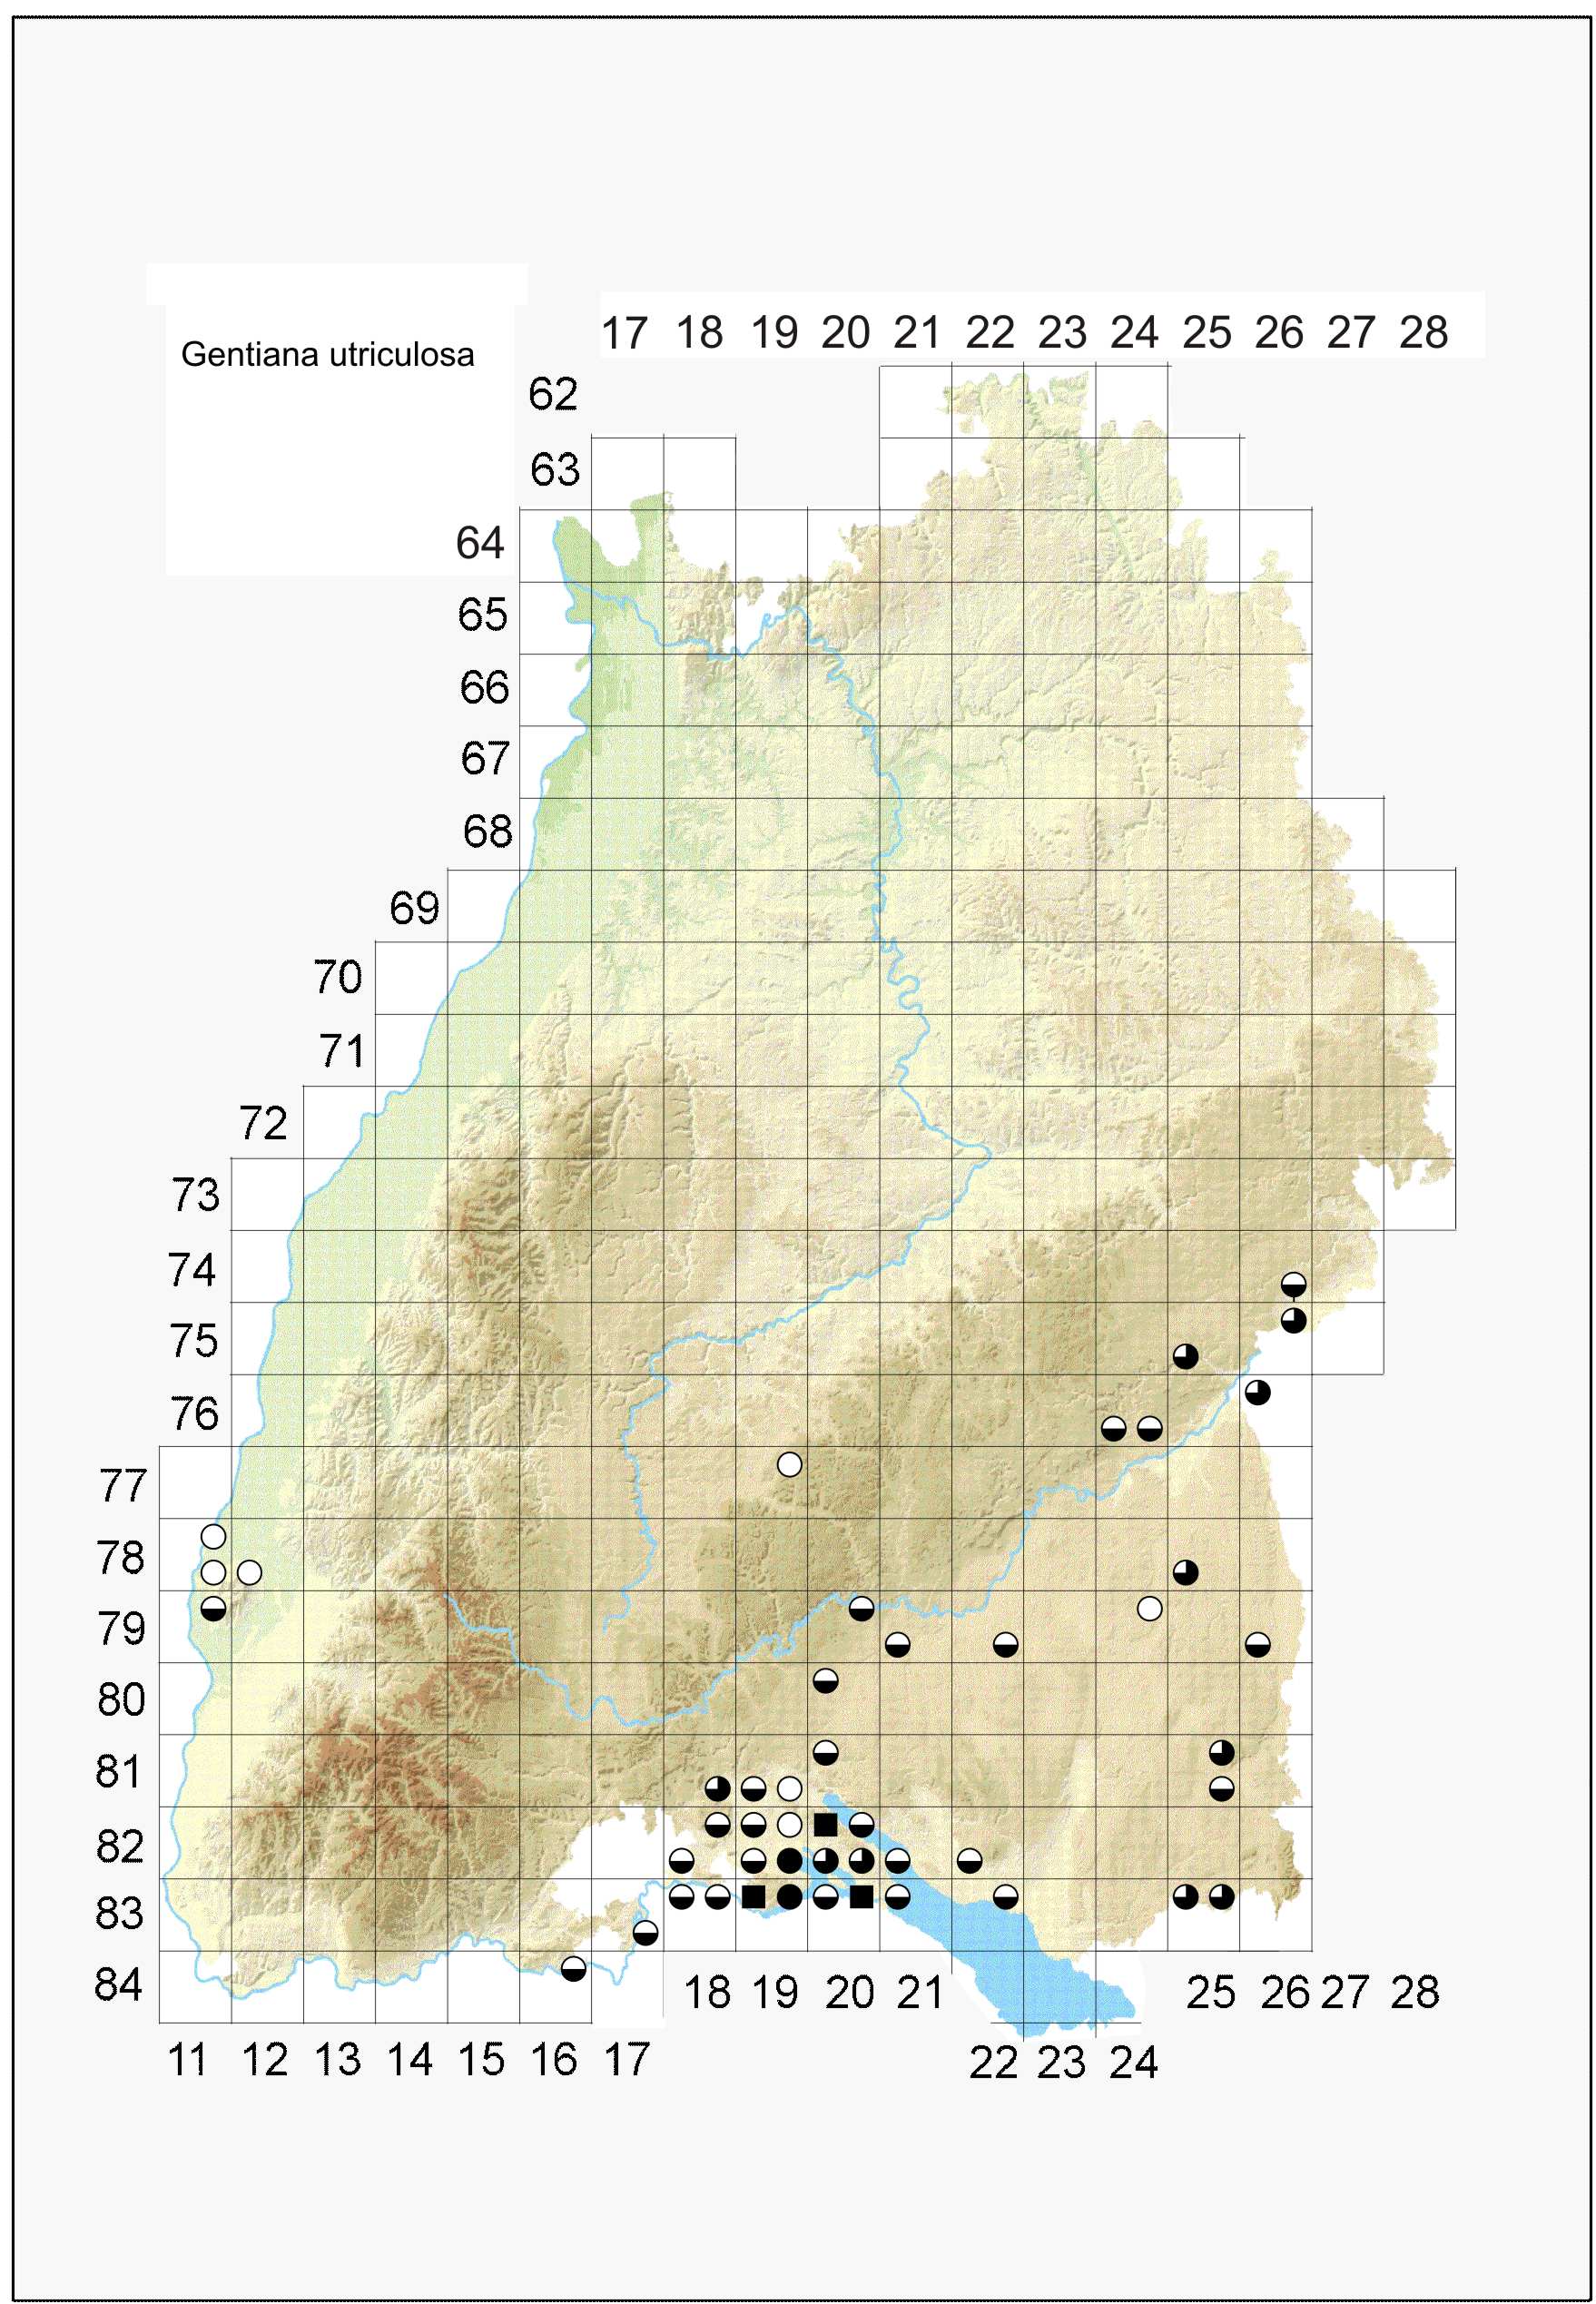The height and width of the screenshot is (2304, 1596).
Task: Click the solid black circle in row 82
Action: point(789,1860)
